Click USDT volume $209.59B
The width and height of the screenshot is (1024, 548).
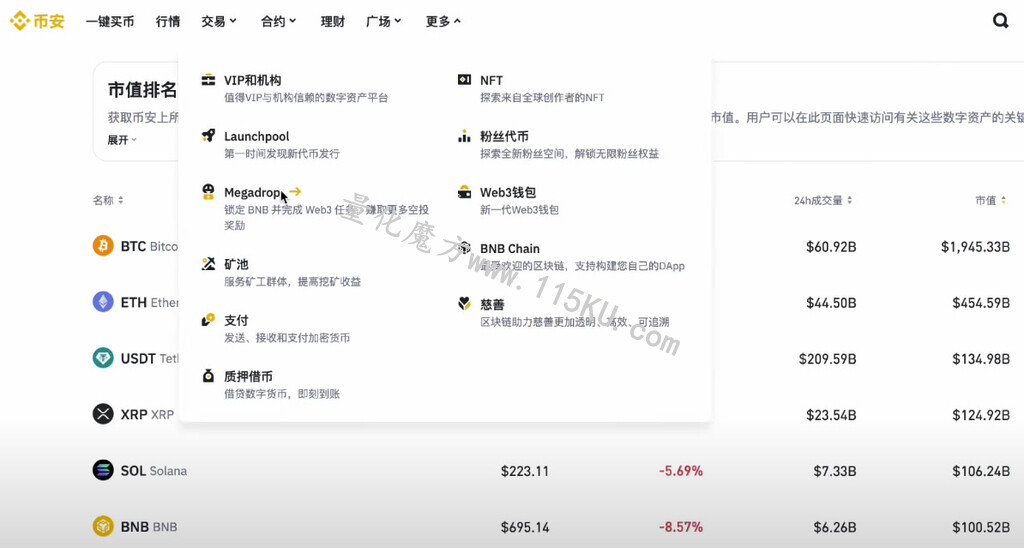click(827, 359)
